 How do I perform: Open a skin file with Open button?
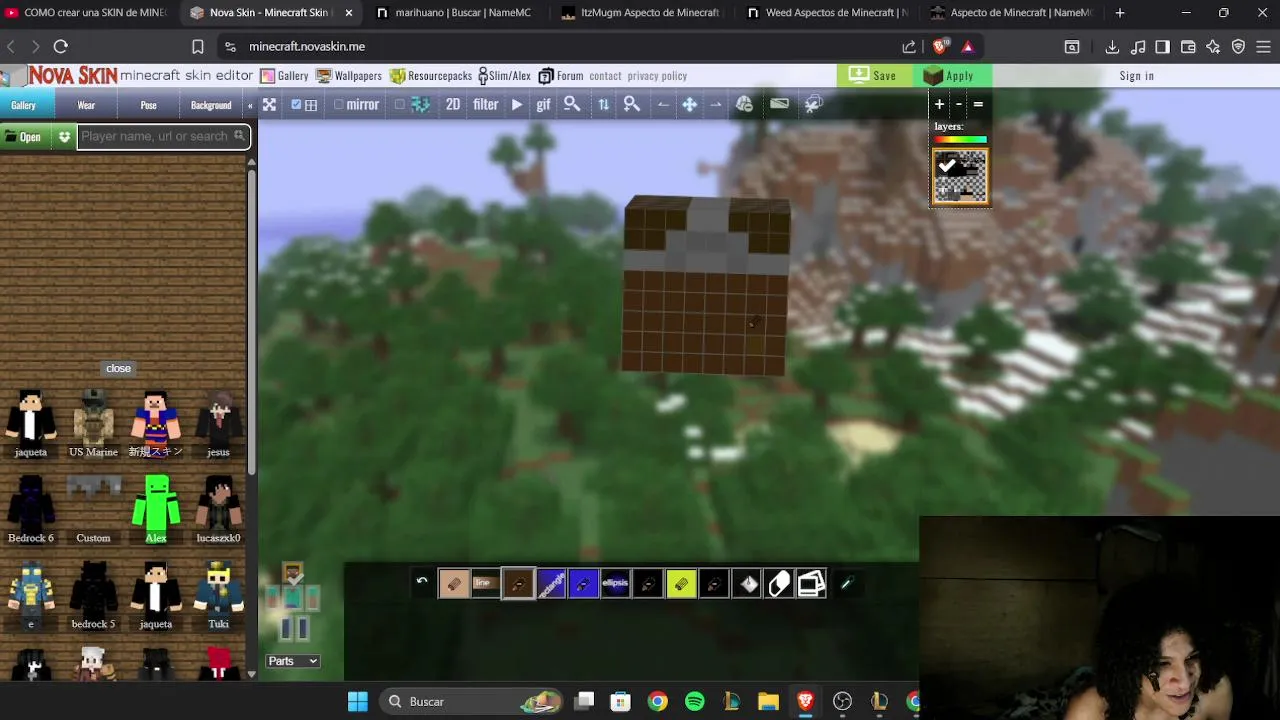pyautogui.click(x=27, y=137)
